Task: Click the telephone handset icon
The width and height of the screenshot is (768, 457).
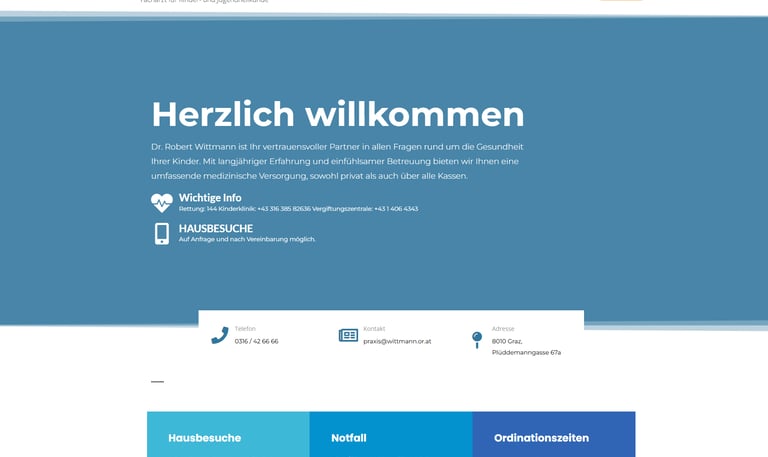Action: pyautogui.click(x=220, y=336)
